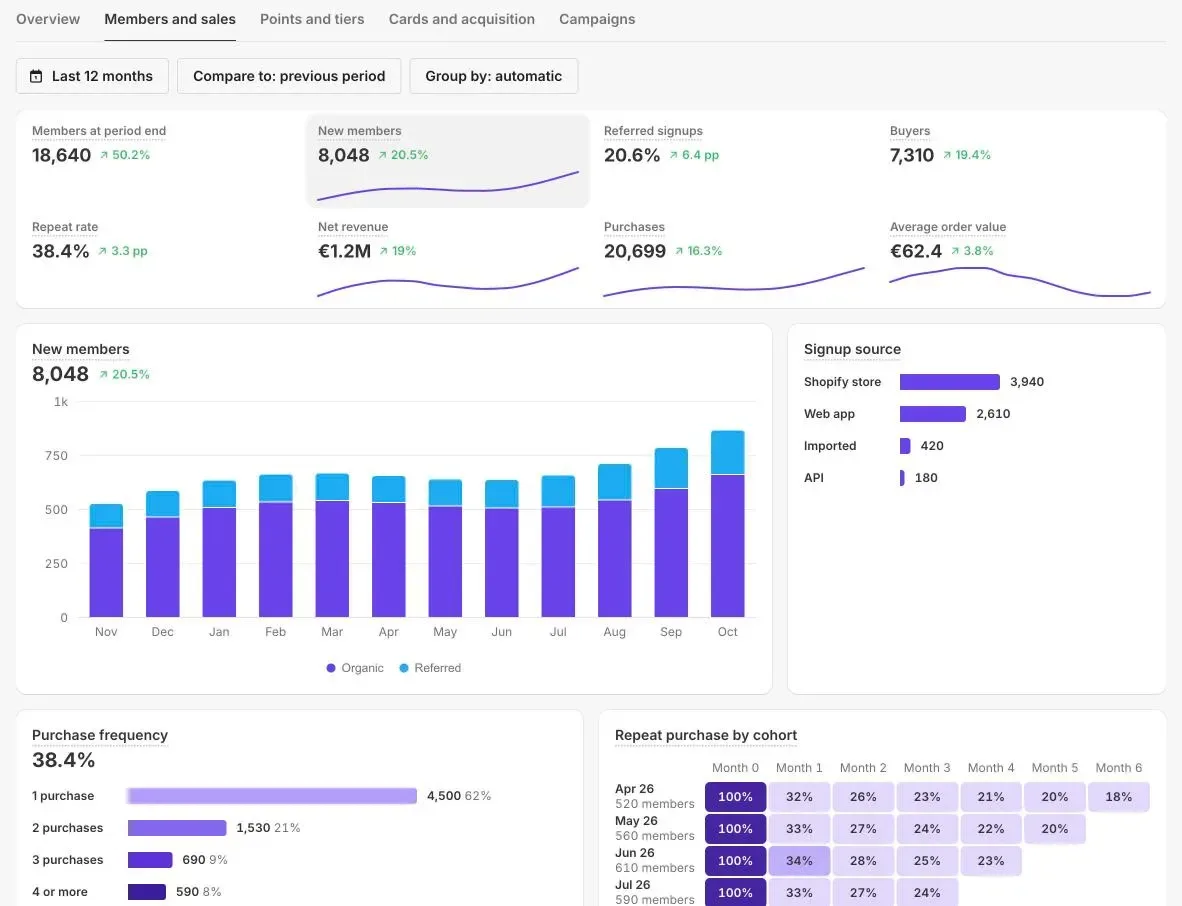This screenshot has height=906, width=1182.
Task: Click the 3,940 Shopify store value
Action: pos(1027,382)
